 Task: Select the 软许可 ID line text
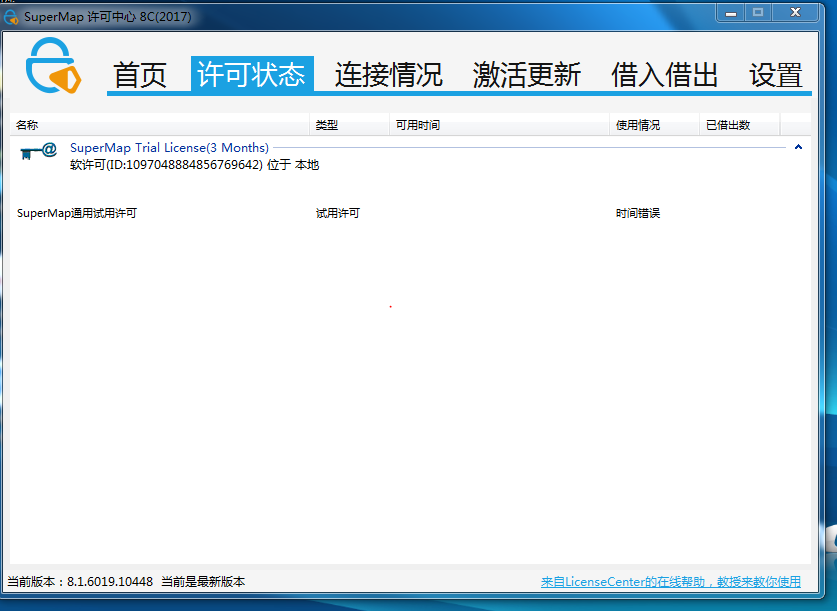[194, 165]
